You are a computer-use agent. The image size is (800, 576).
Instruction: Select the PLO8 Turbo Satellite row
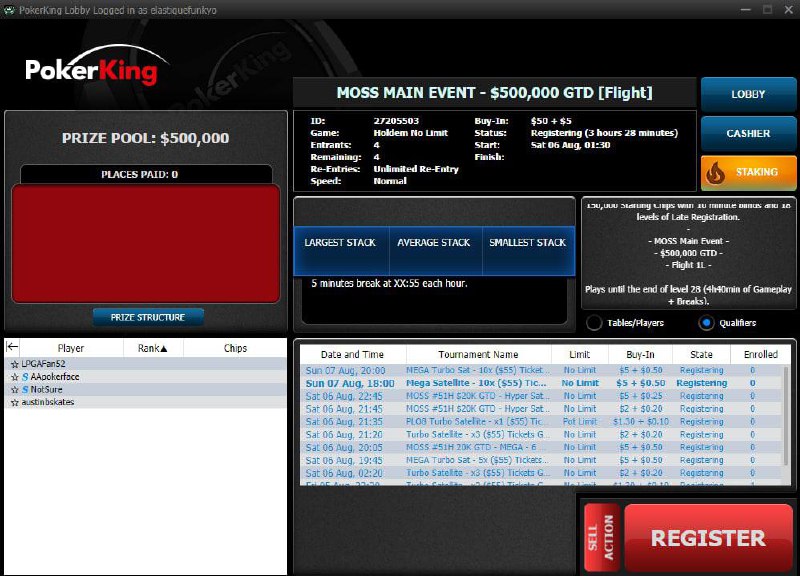(x=542, y=421)
